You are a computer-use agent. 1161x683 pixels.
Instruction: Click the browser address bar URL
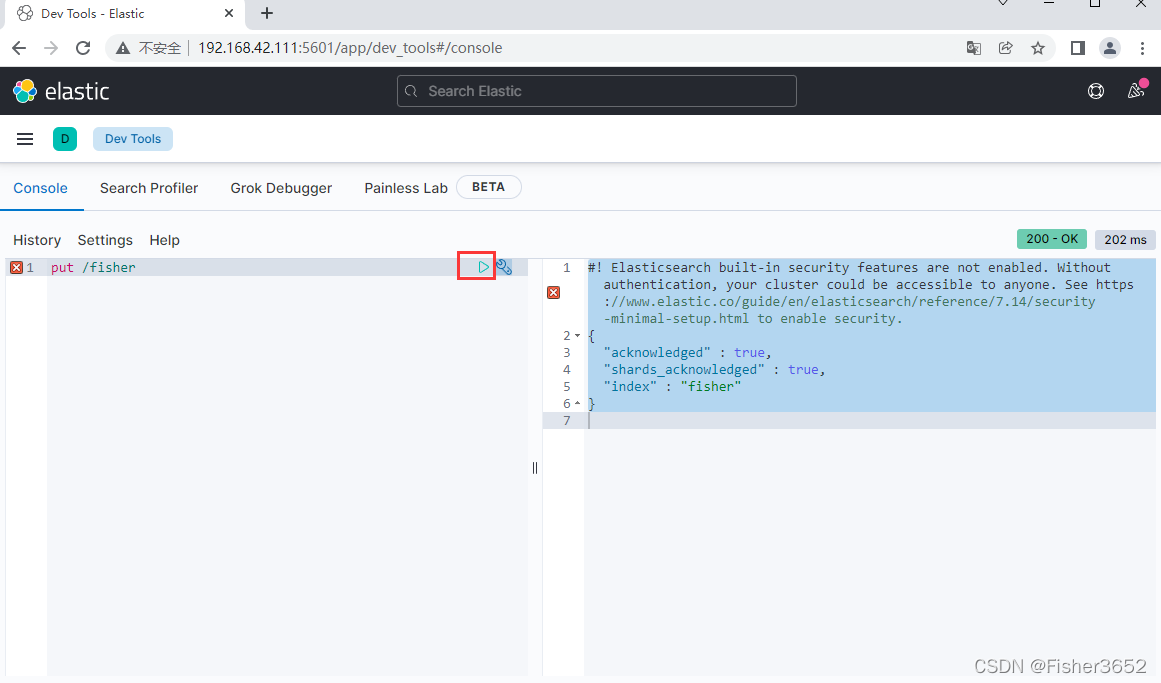pos(350,48)
